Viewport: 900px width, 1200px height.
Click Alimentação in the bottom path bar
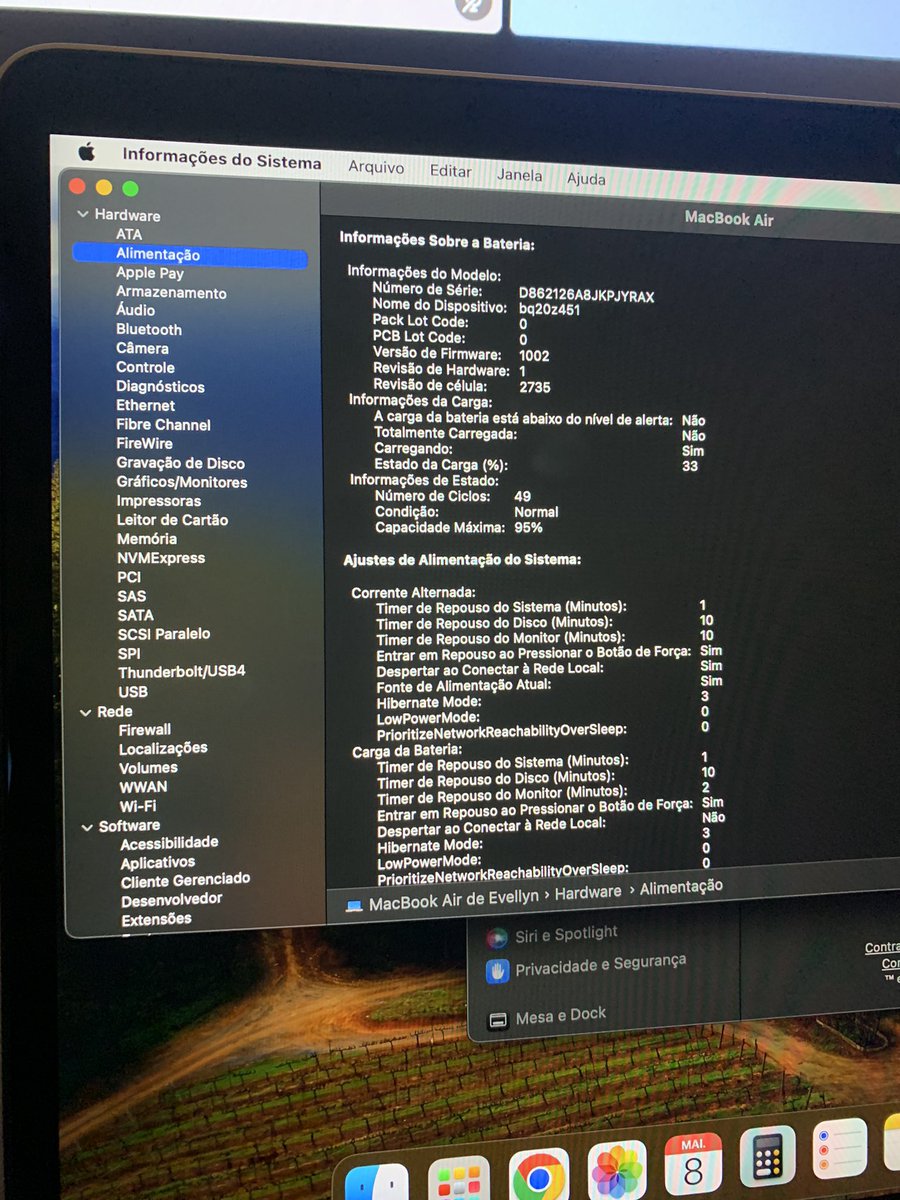(x=682, y=886)
